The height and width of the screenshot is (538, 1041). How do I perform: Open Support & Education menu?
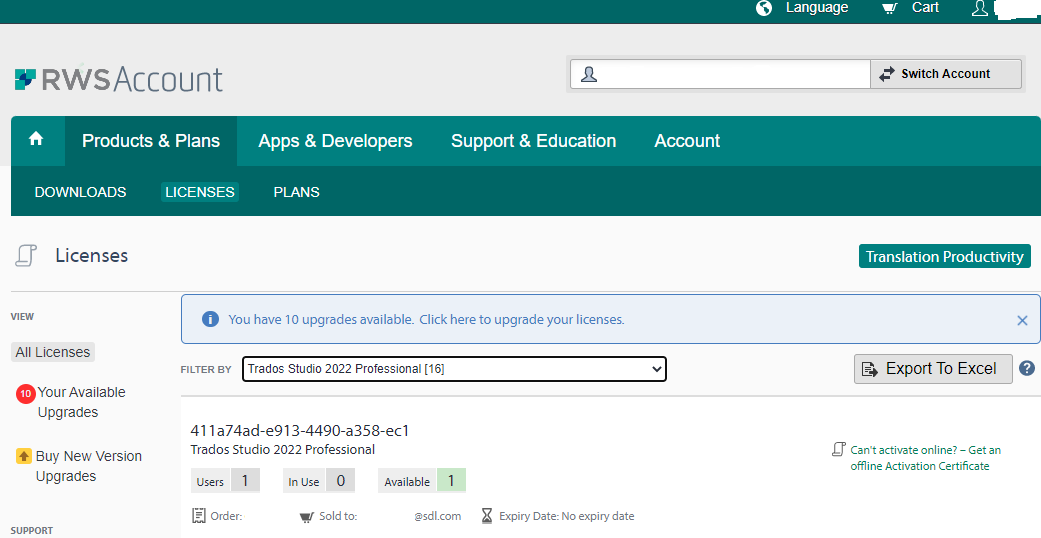534,141
